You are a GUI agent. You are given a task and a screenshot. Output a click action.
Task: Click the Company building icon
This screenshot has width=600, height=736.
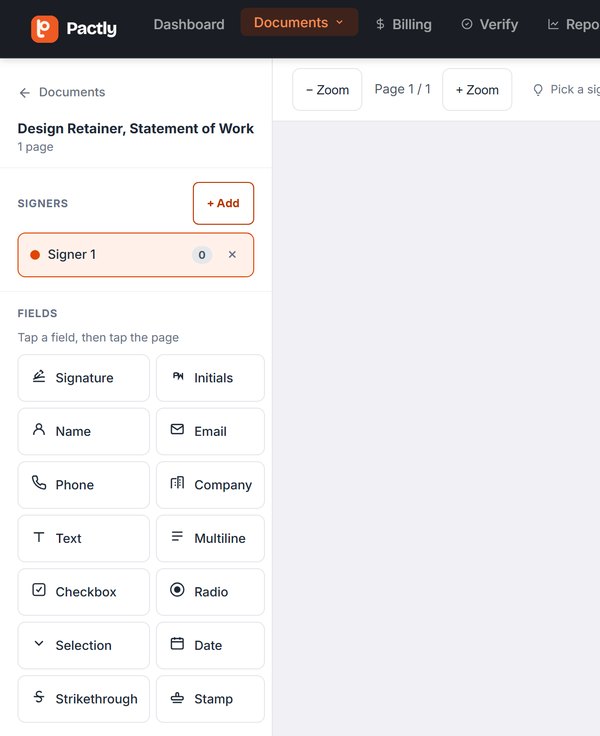(x=177, y=483)
